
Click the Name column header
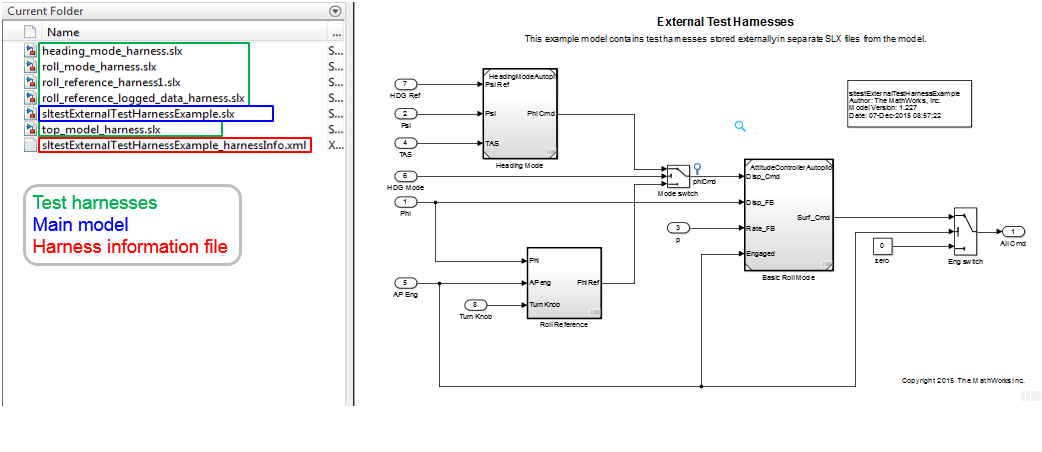pos(63,32)
